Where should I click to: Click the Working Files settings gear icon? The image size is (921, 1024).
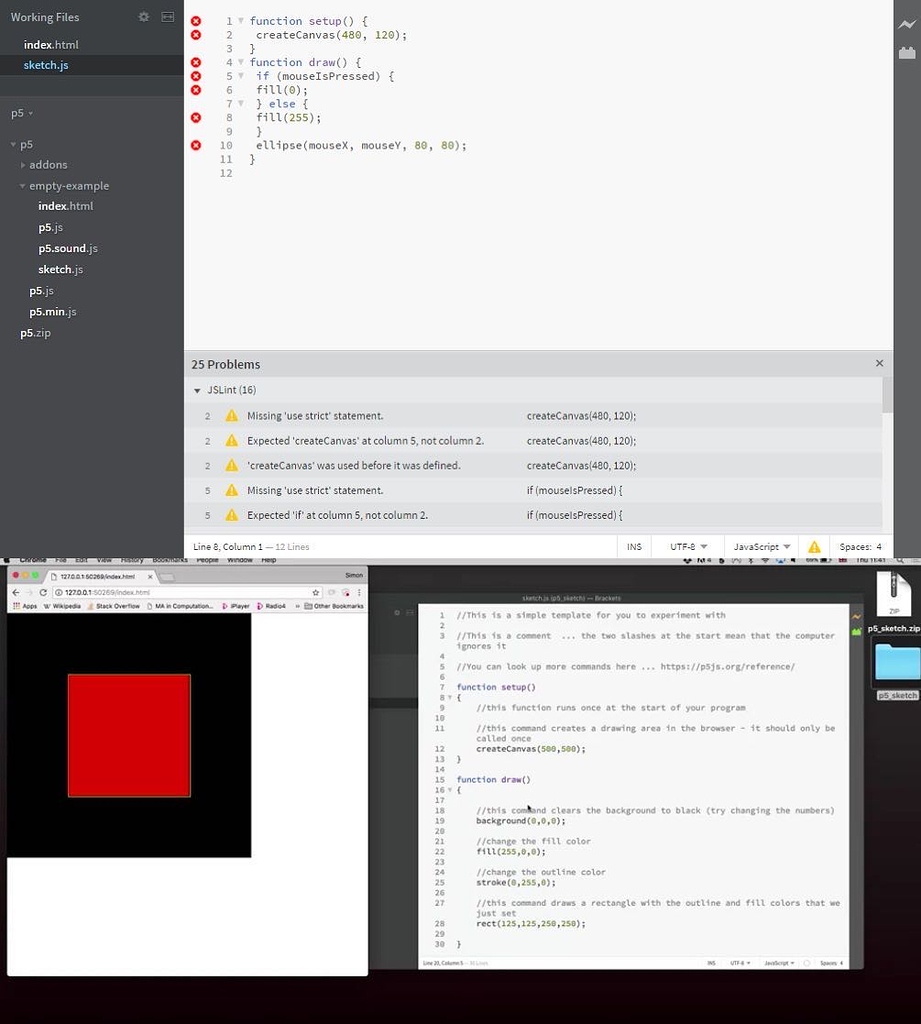point(142,16)
